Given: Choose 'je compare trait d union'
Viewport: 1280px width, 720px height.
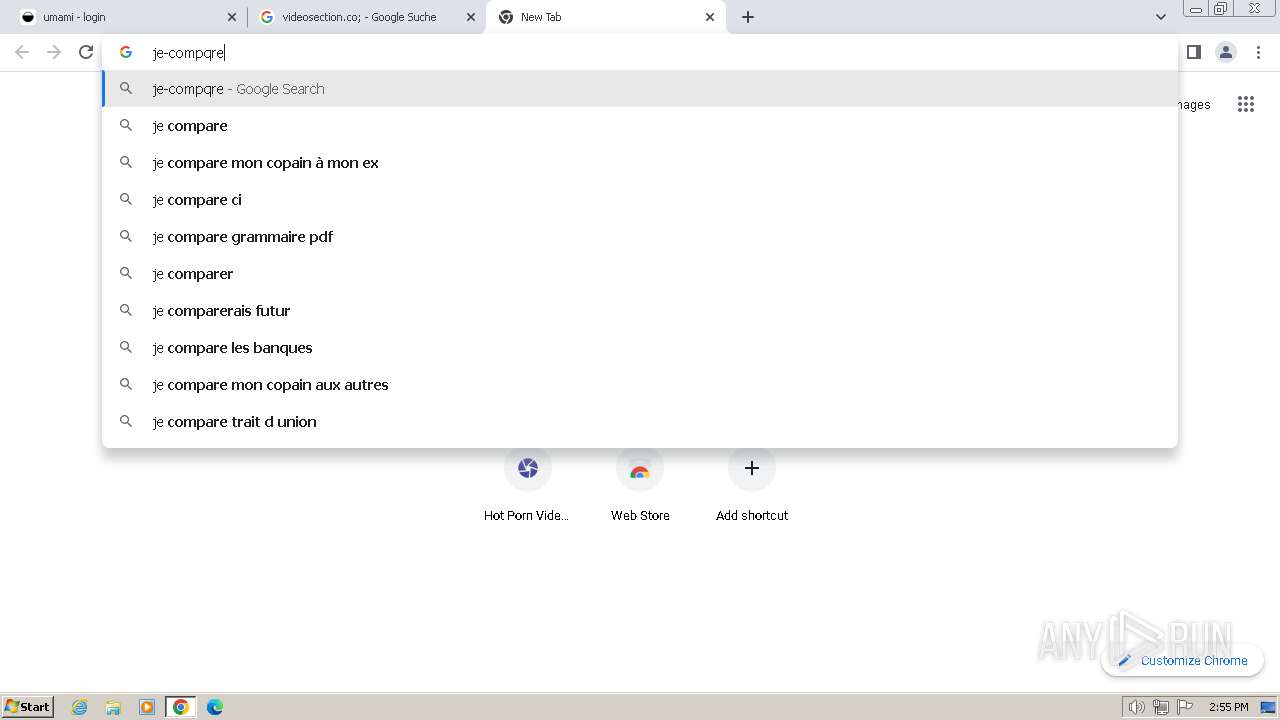Looking at the screenshot, I should click(640, 422).
